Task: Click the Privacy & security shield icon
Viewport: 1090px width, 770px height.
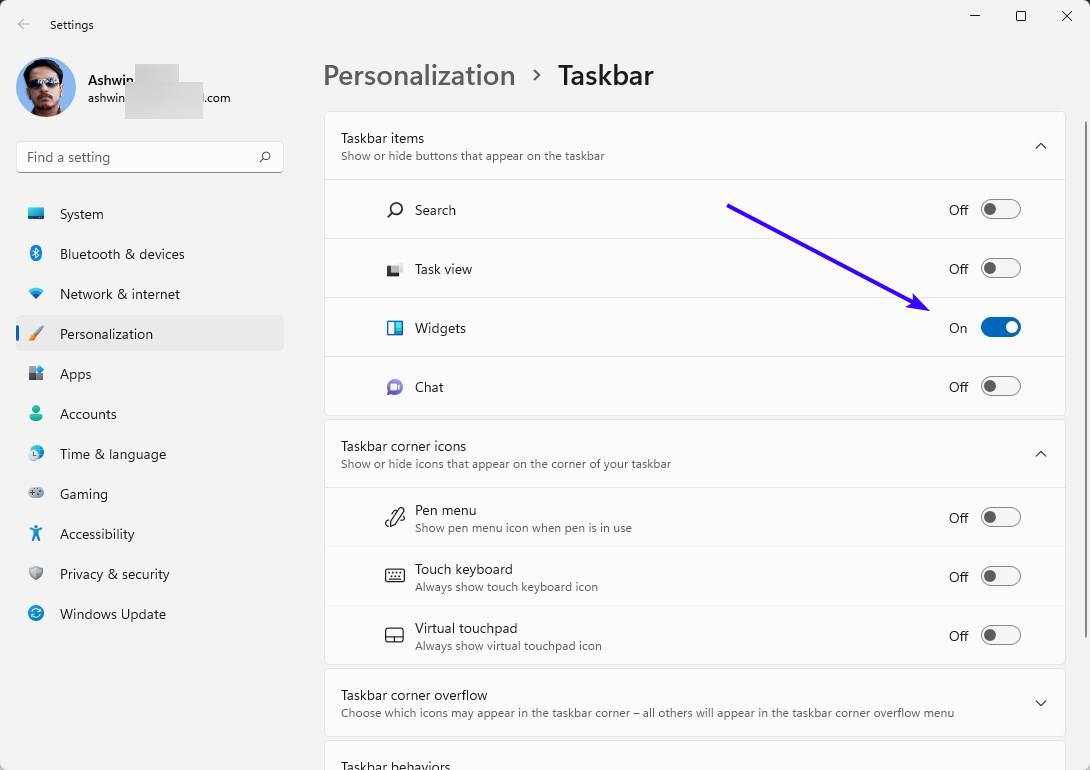Action: click(x=36, y=573)
